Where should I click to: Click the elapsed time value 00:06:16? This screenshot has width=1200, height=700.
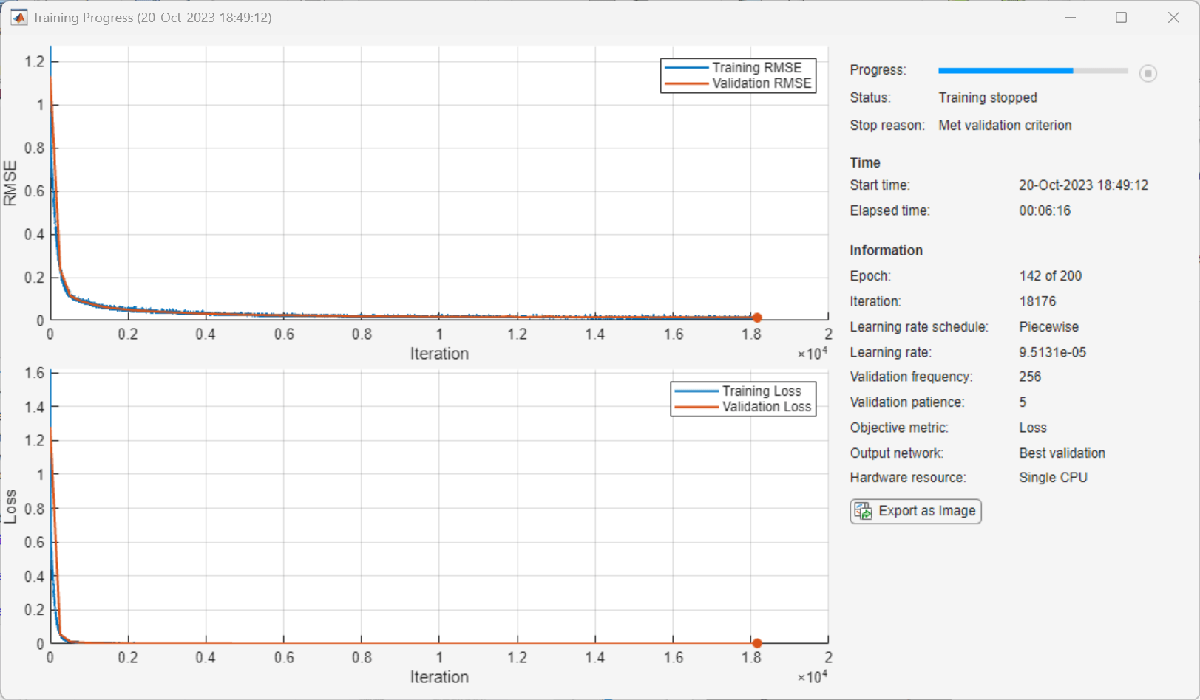(1045, 211)
